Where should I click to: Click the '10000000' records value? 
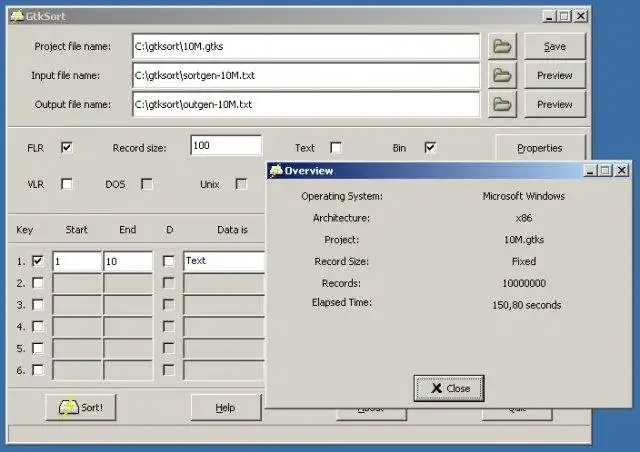pyautogui.click(x=524, y=283)
